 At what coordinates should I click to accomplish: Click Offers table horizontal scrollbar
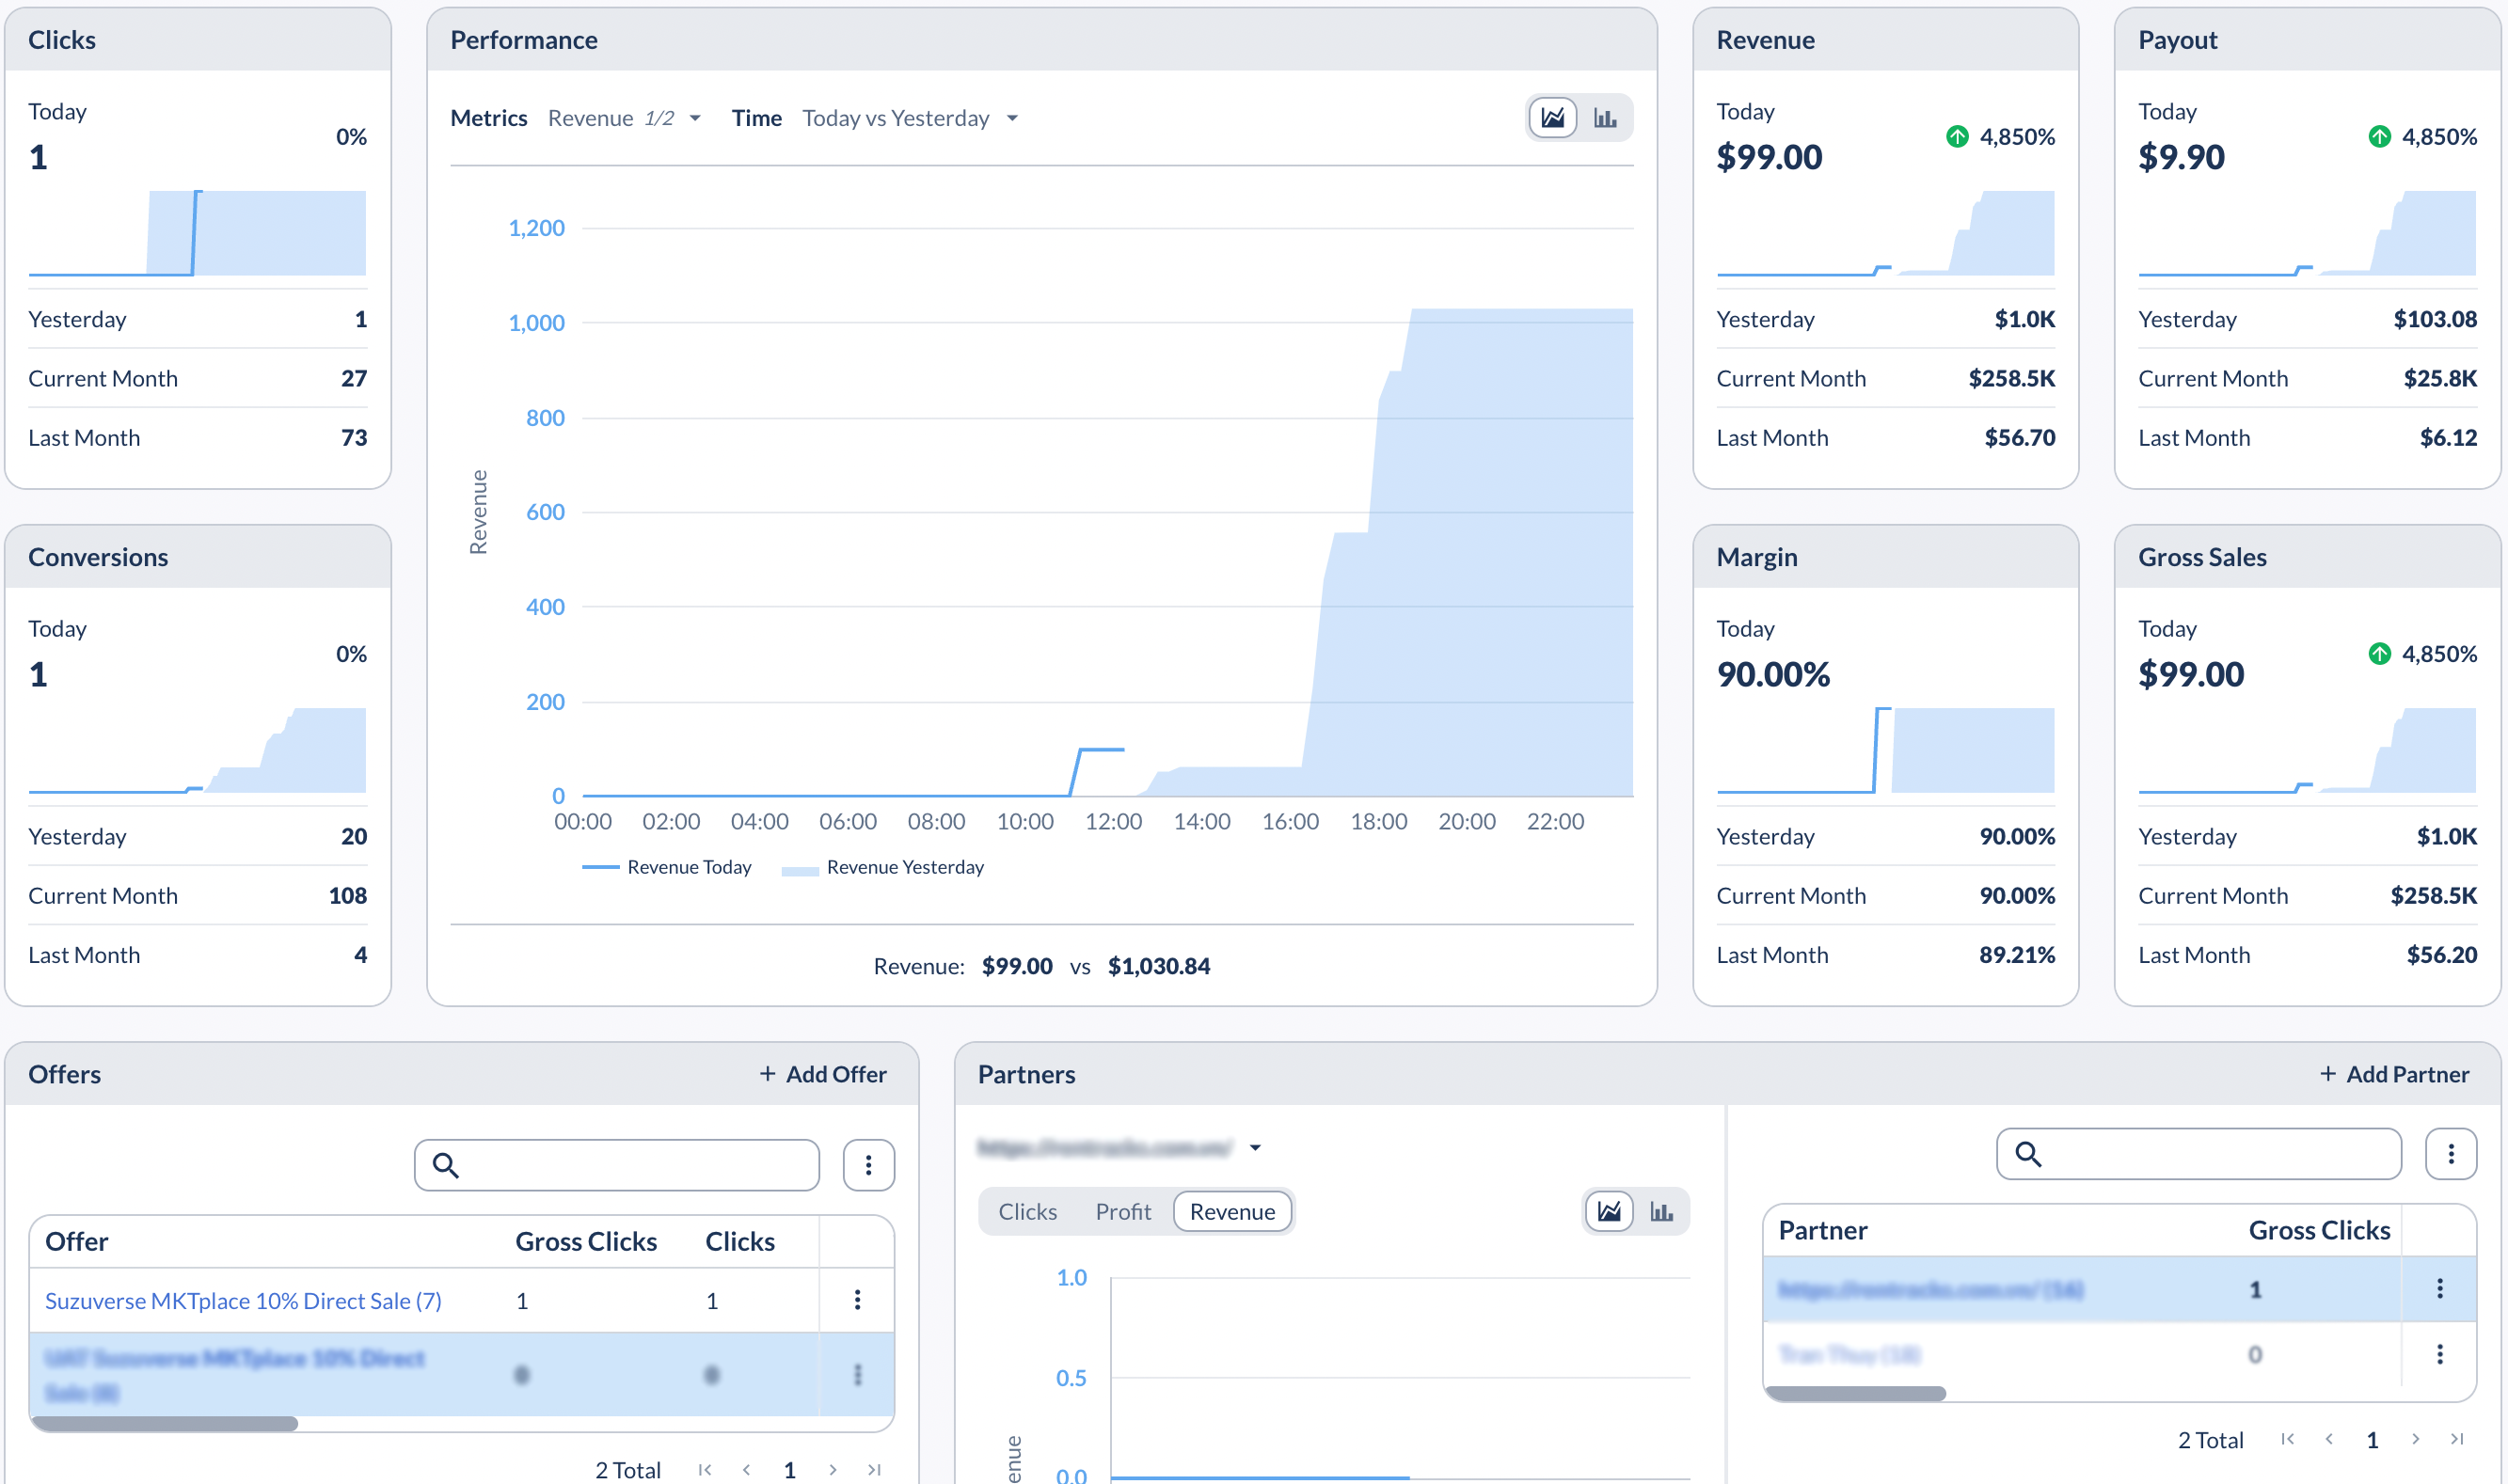[165, 1423]
